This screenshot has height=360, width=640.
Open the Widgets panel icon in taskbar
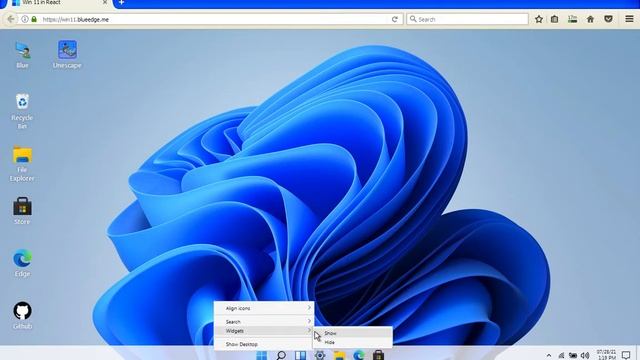[300, 355]
